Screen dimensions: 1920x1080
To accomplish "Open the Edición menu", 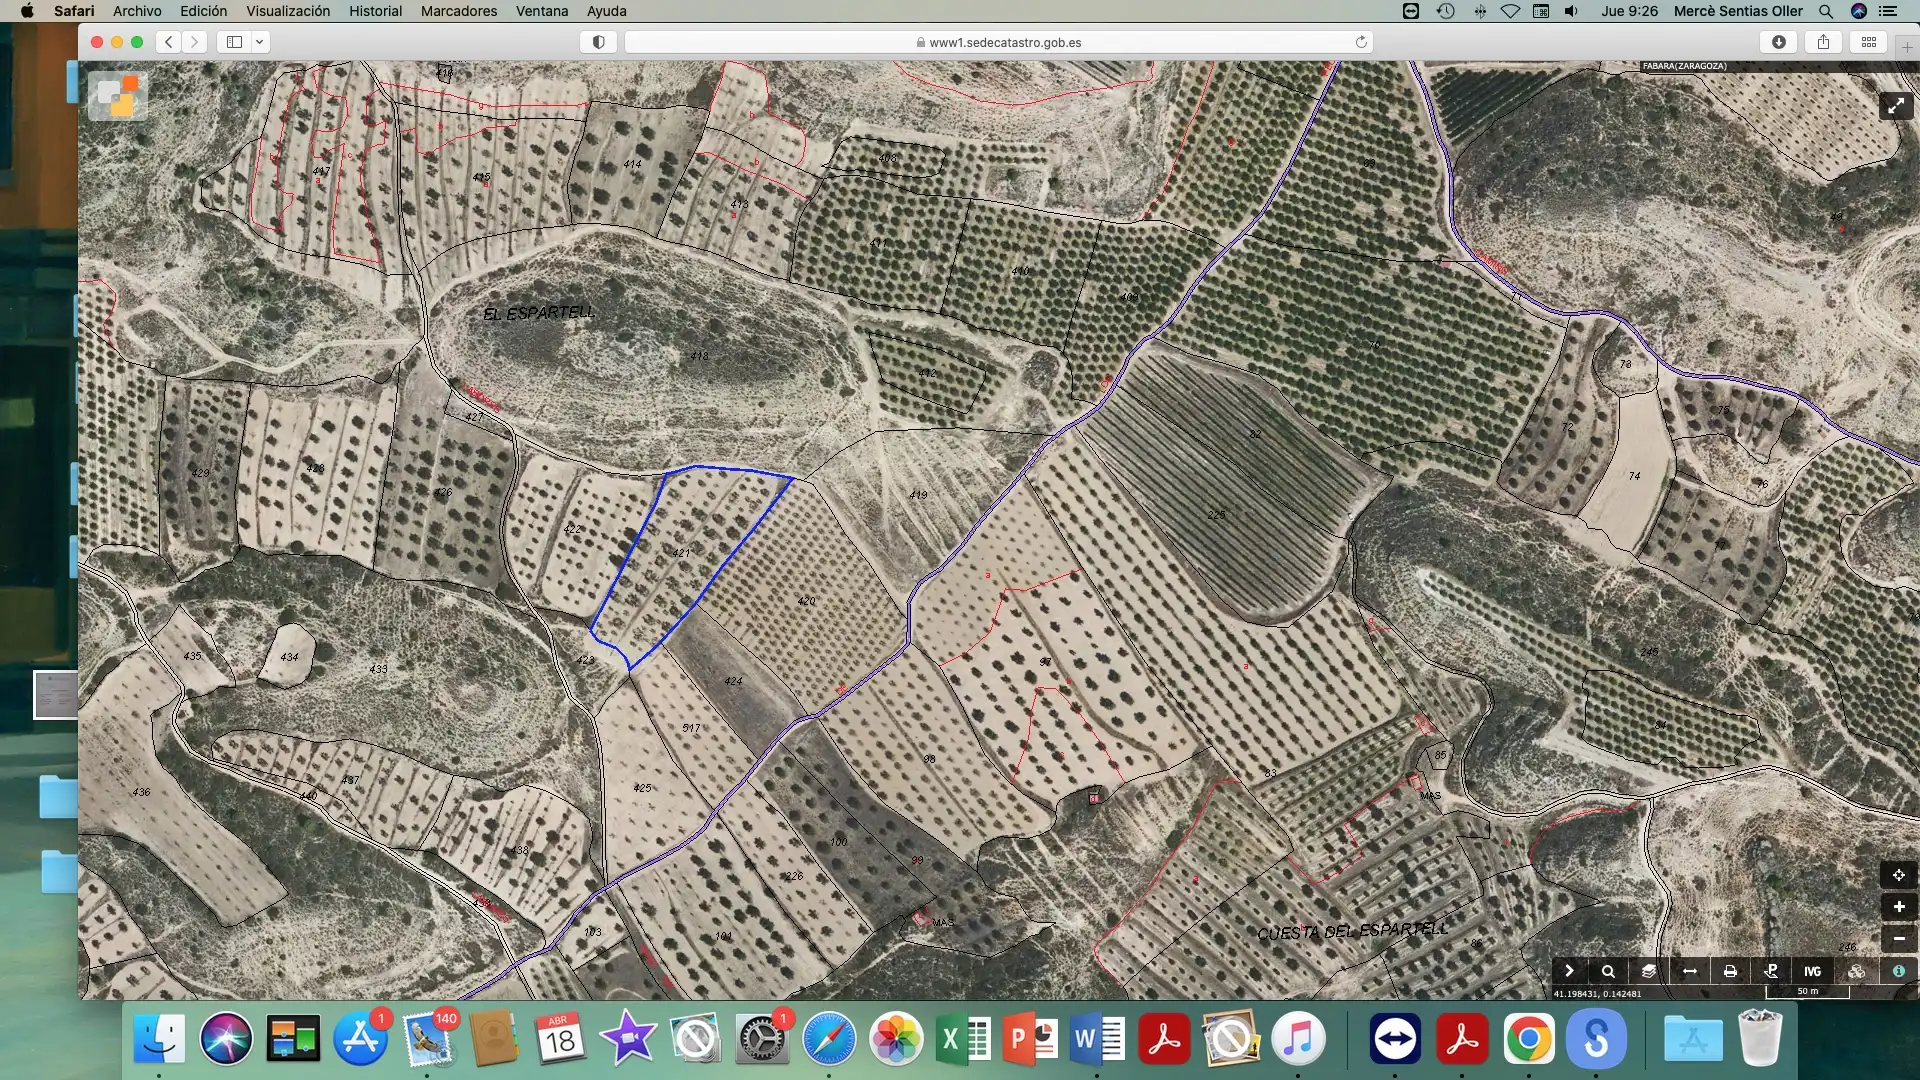I will (203, 11).
